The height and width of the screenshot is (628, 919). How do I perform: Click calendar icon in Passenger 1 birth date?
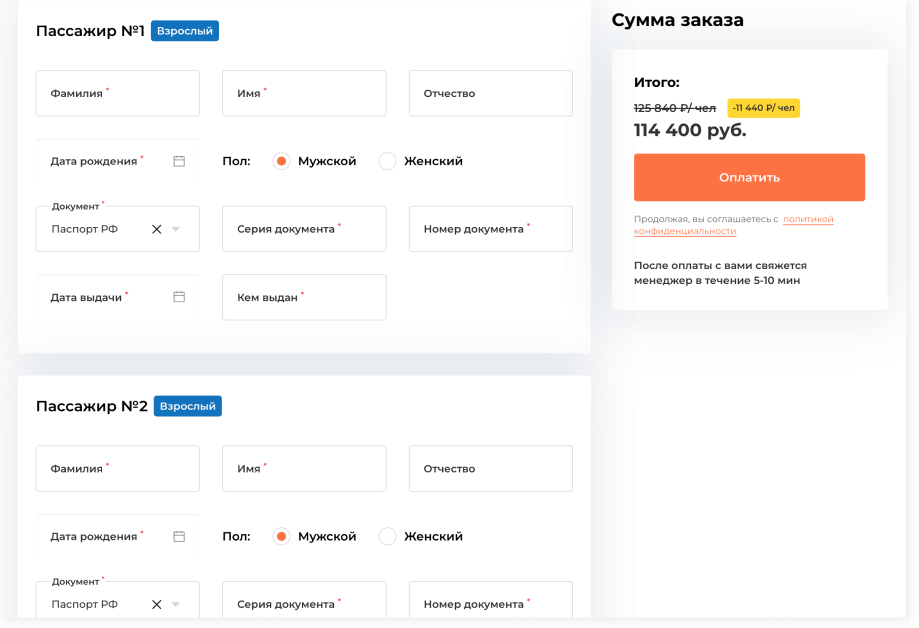pos(179,161)
